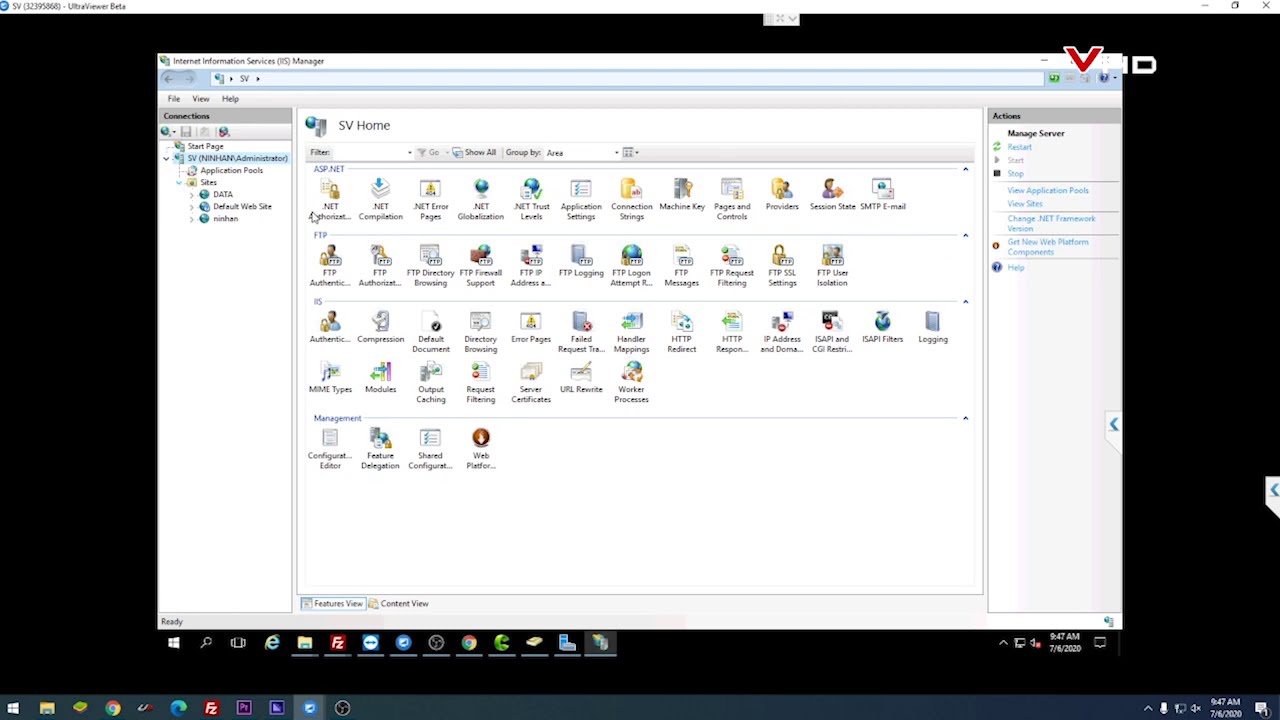
Task: Open Default Document feature
Action: coord(430,332)
